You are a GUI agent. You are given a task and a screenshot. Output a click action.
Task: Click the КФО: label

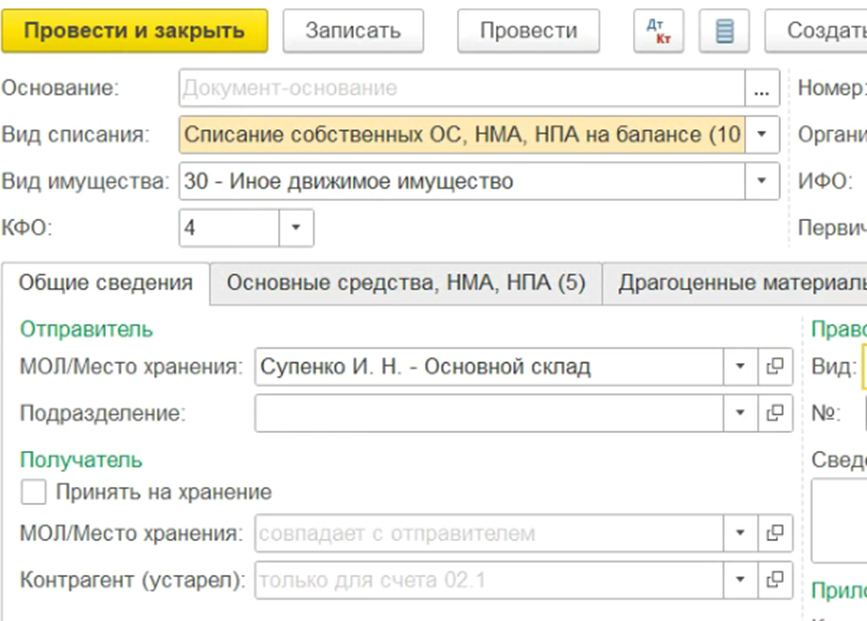tap(27, 227)
